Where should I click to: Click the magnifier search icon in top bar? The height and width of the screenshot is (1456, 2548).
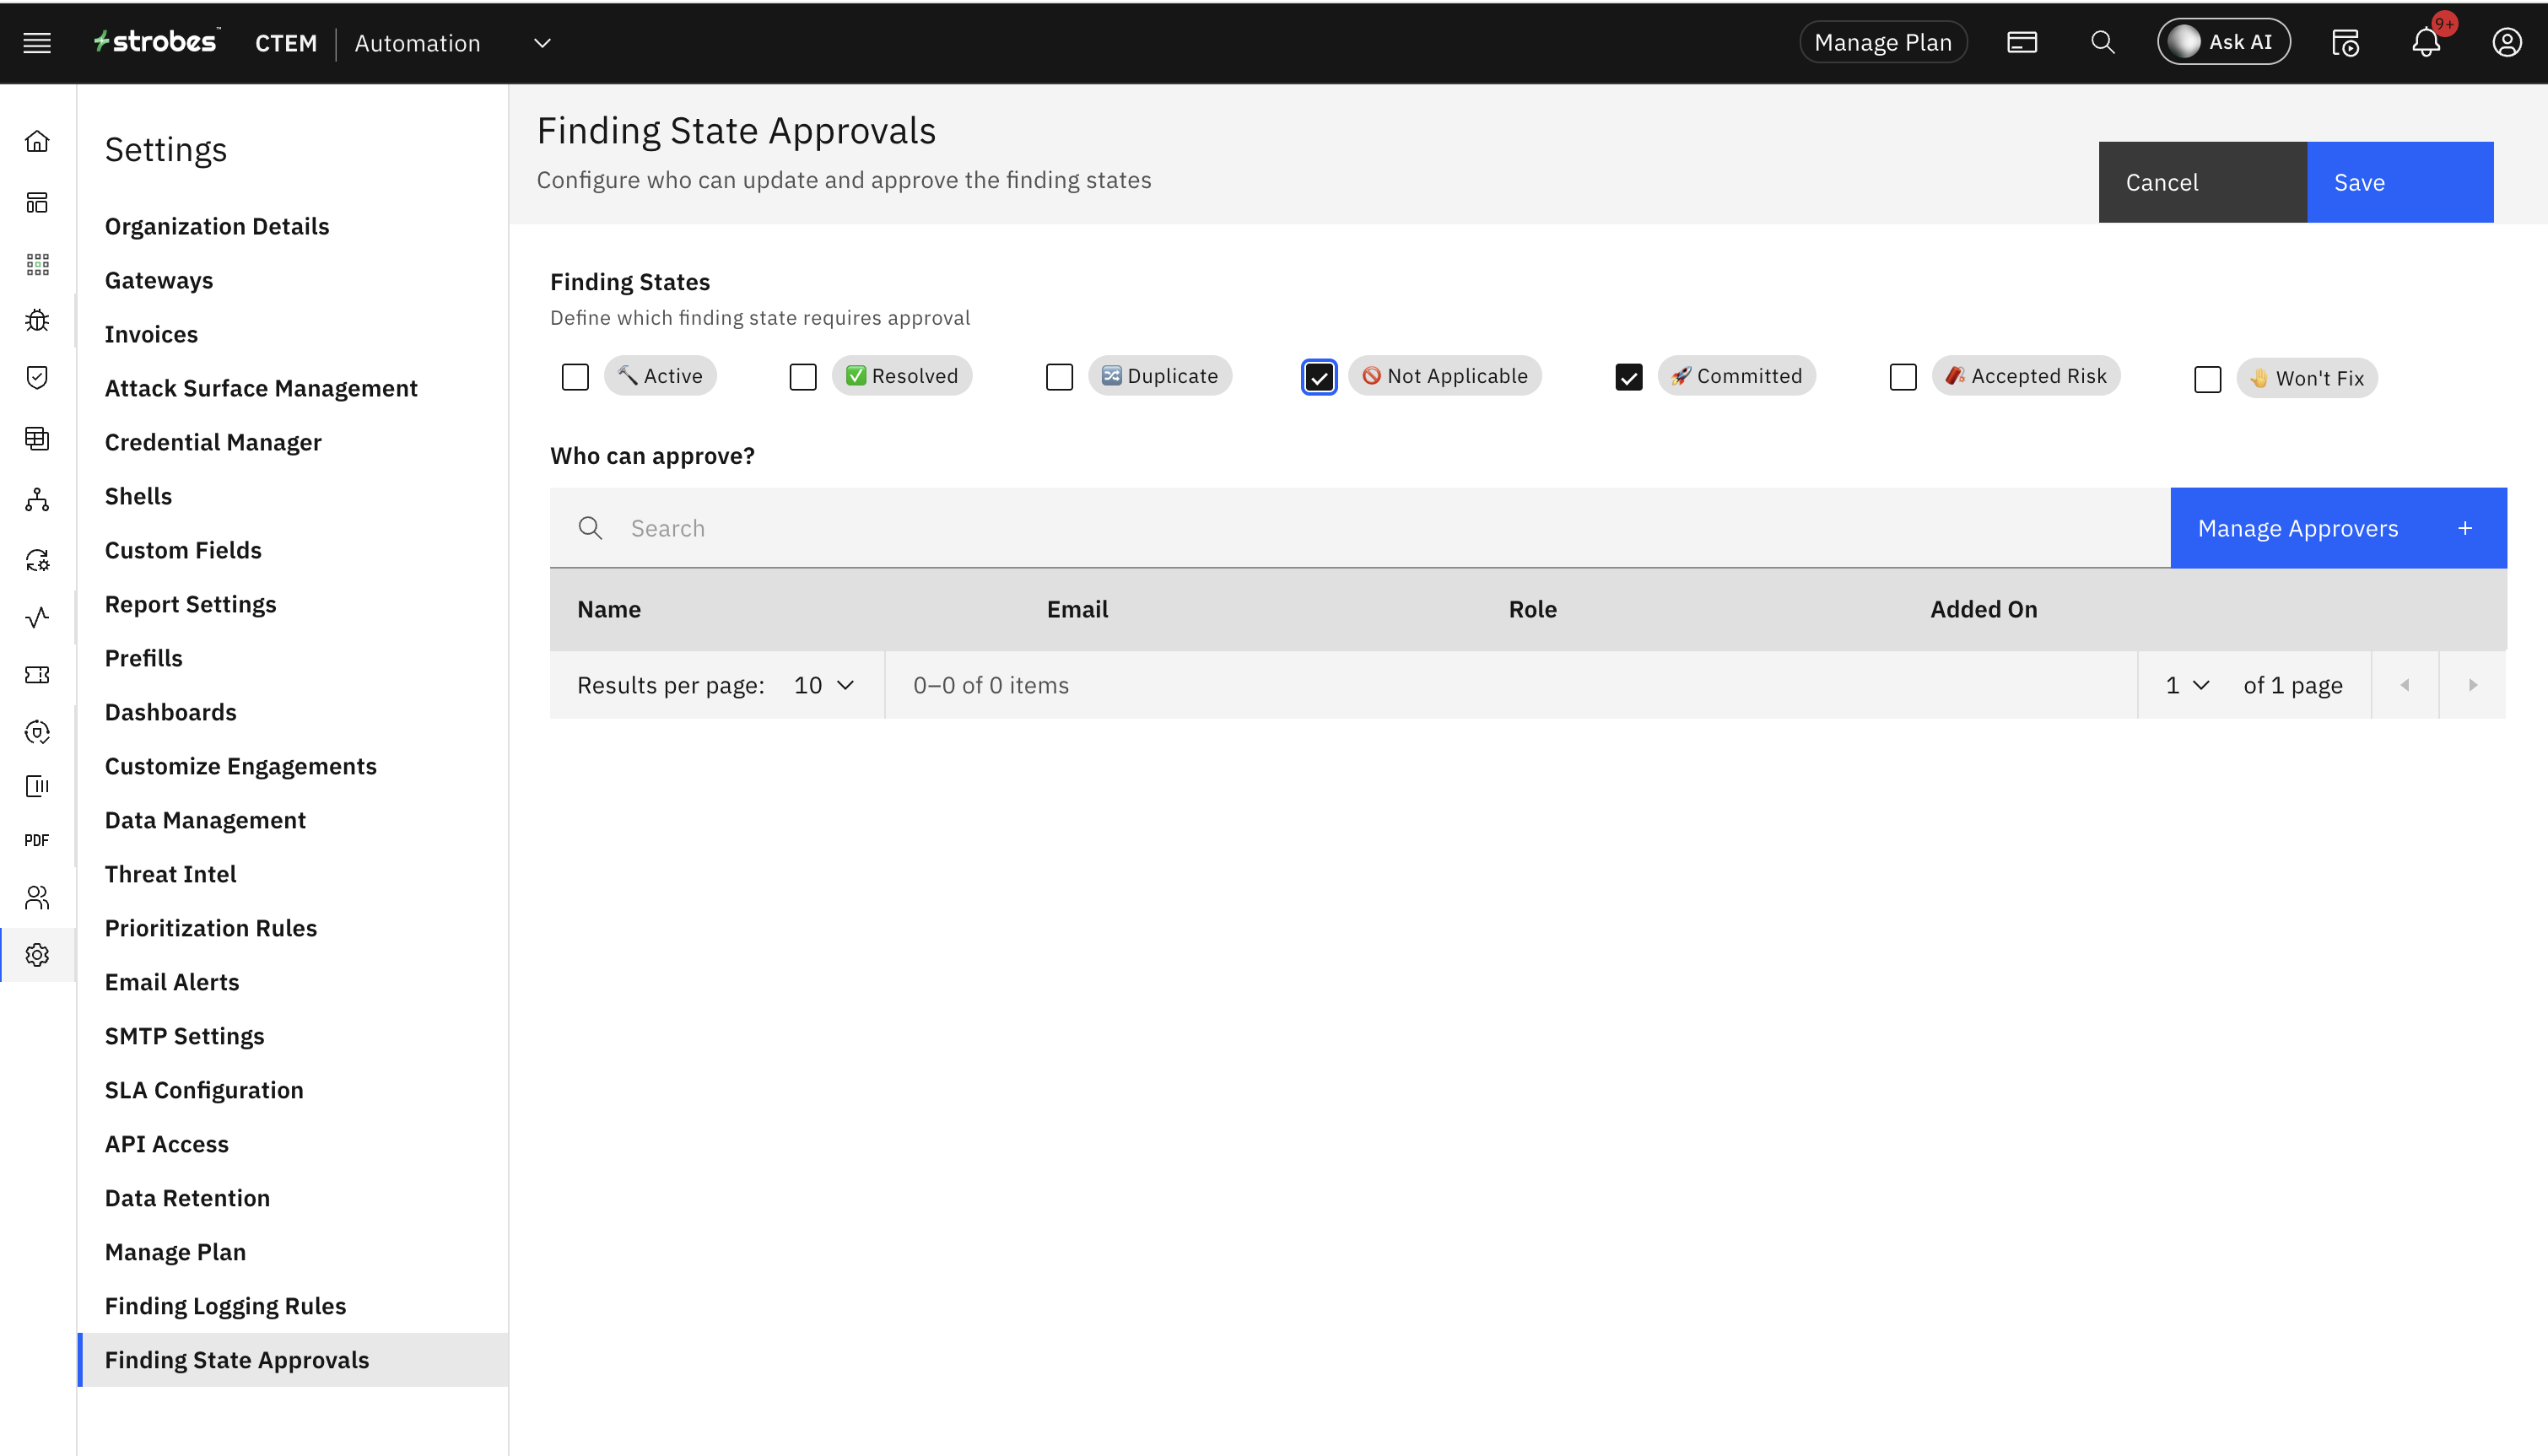pyautogui.click(x=2102, y=42)
